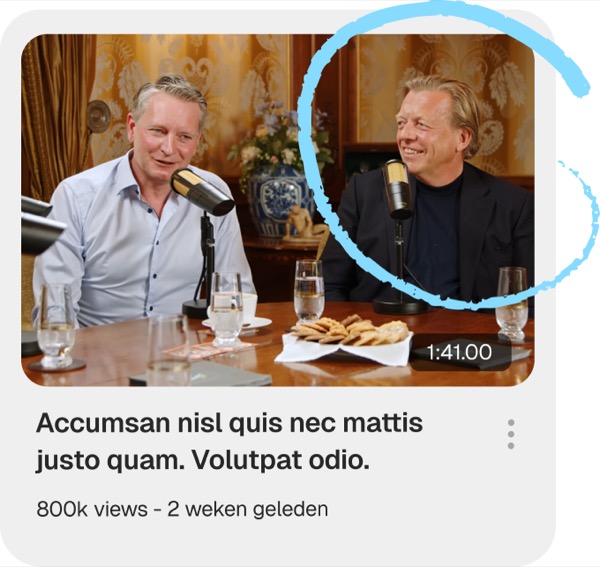This screenshot has width=600, height=567.
Task: Click the small figurine statue beside the vase
Action: (304, 224)
